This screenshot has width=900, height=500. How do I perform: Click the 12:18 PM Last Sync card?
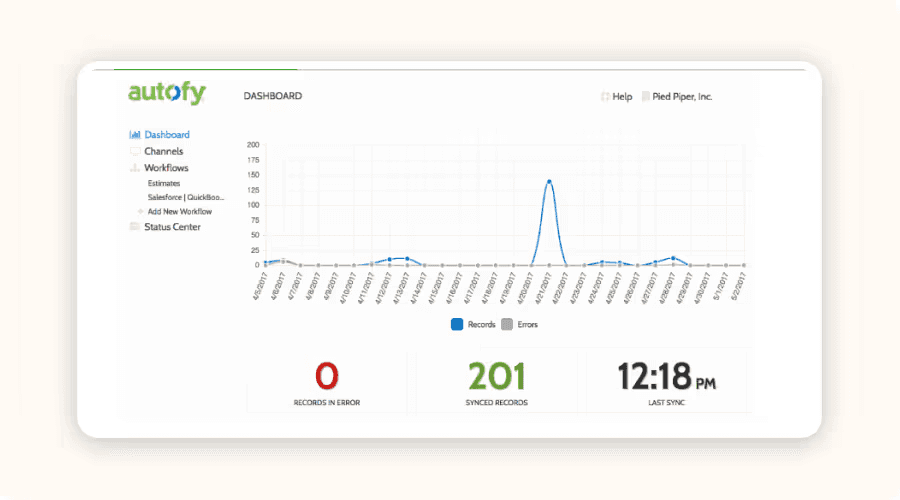tap(666, 383)
